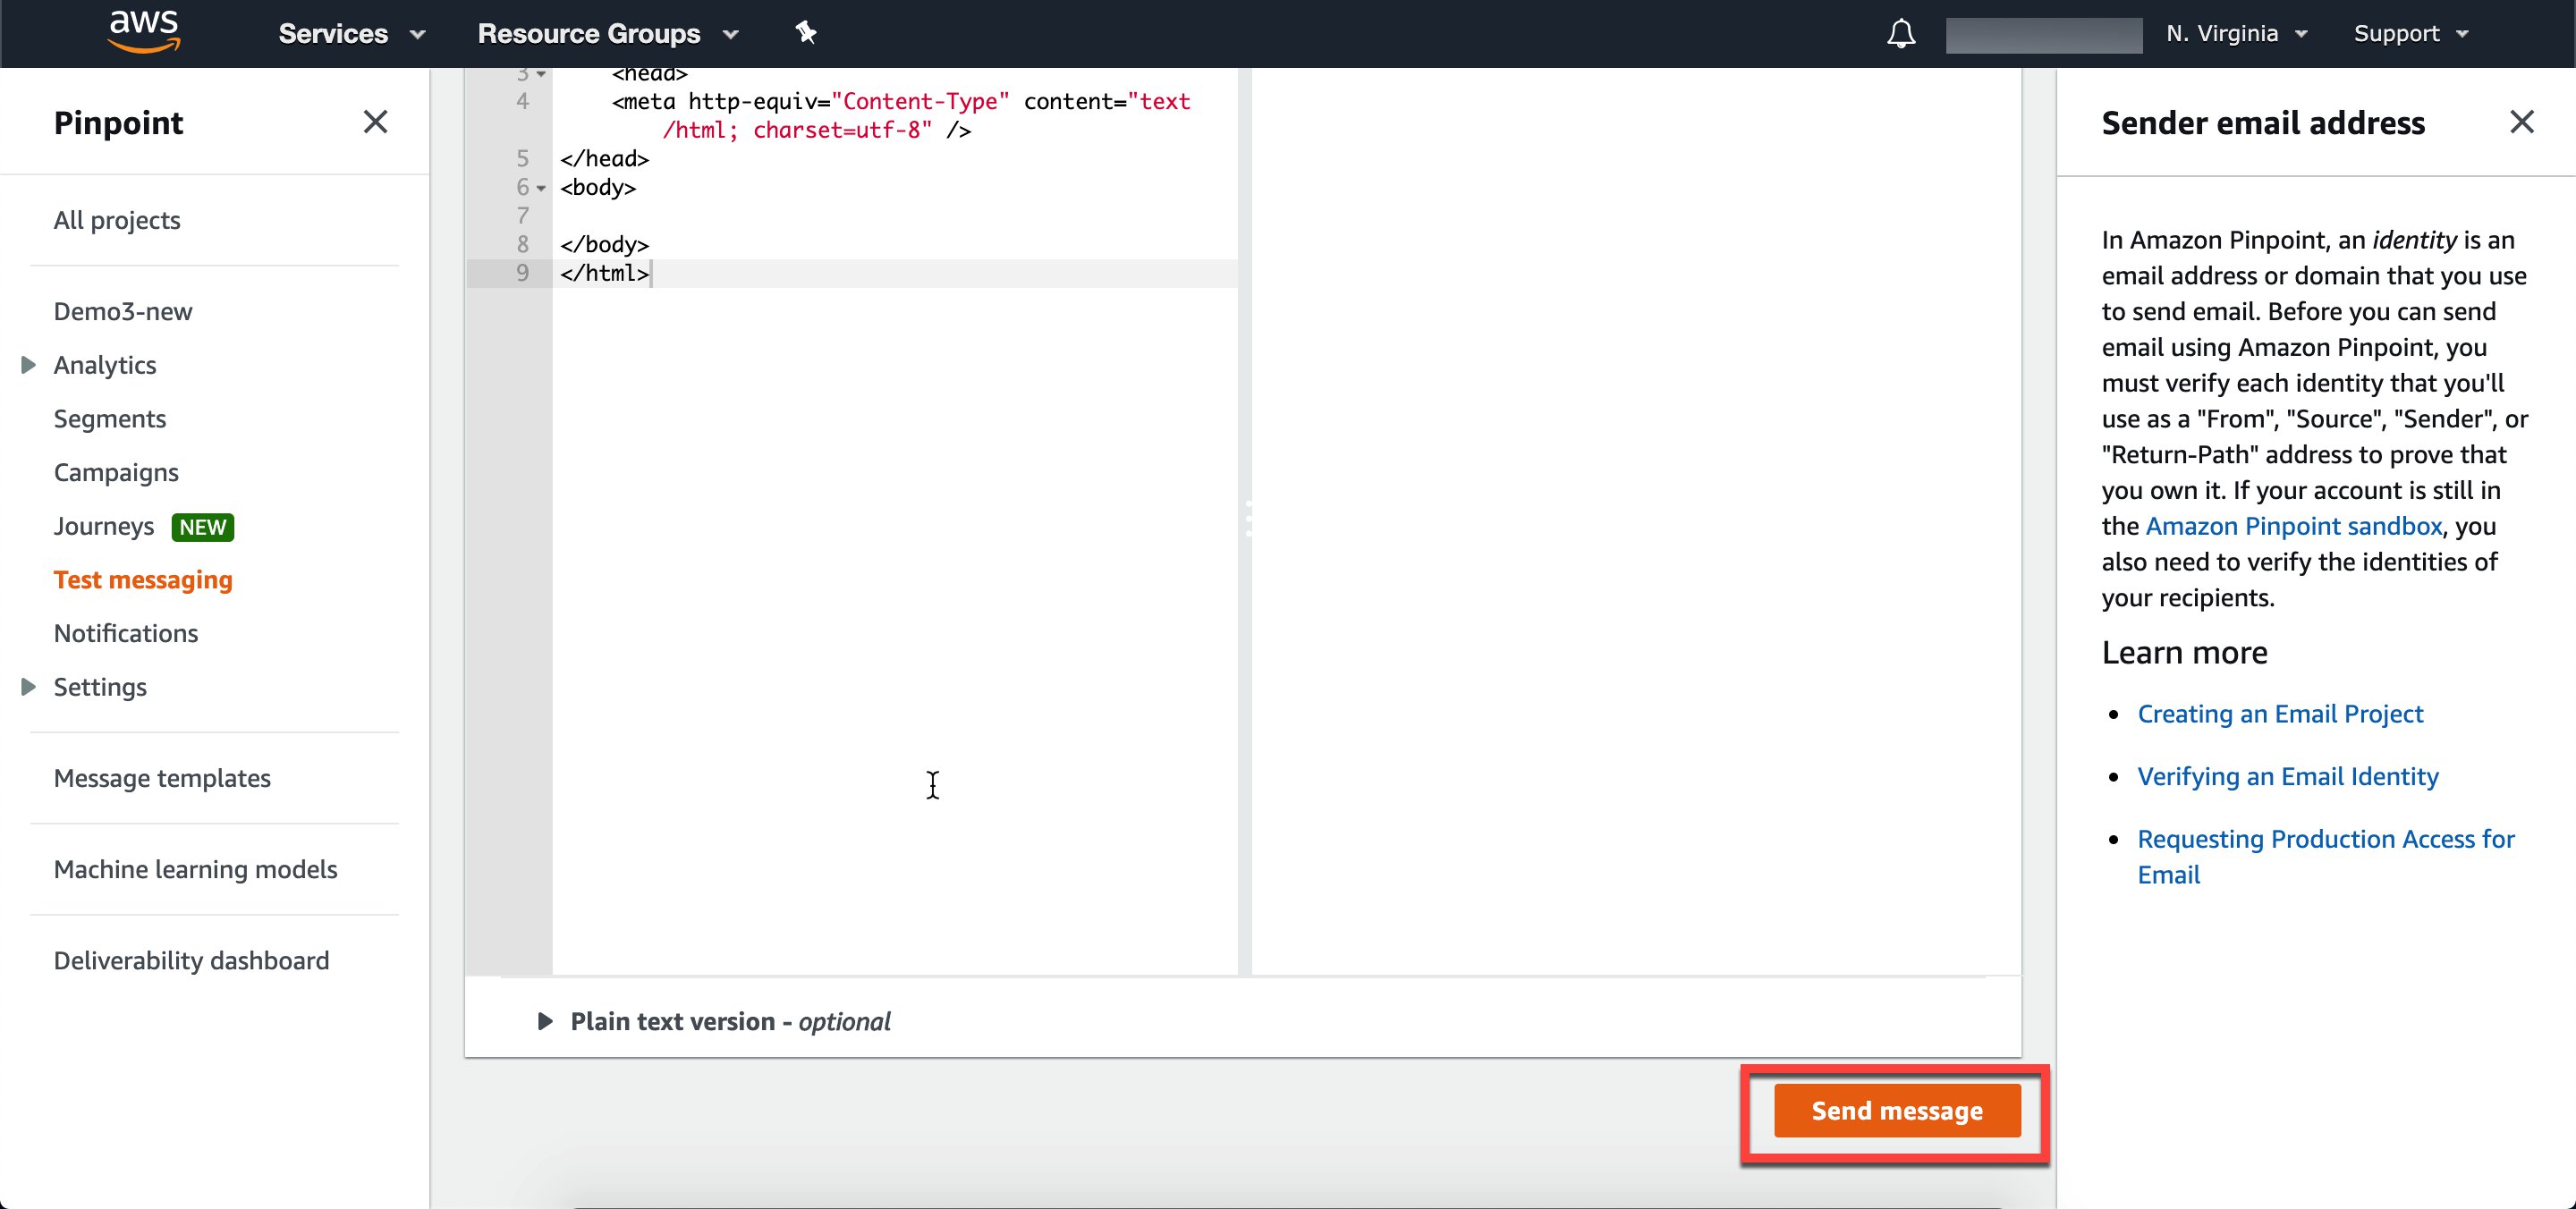Open the Demo3-new project
2576x1209 pixels.
click(123, 311)
